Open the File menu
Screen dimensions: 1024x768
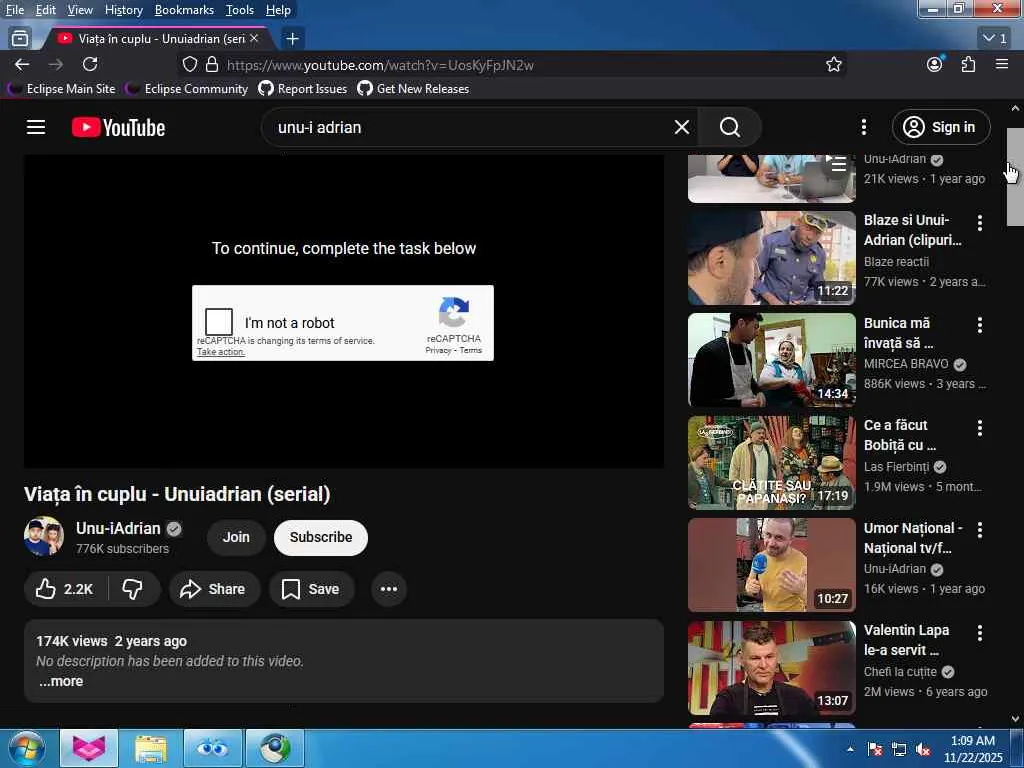pyautogui.click(x=14, y=10)
